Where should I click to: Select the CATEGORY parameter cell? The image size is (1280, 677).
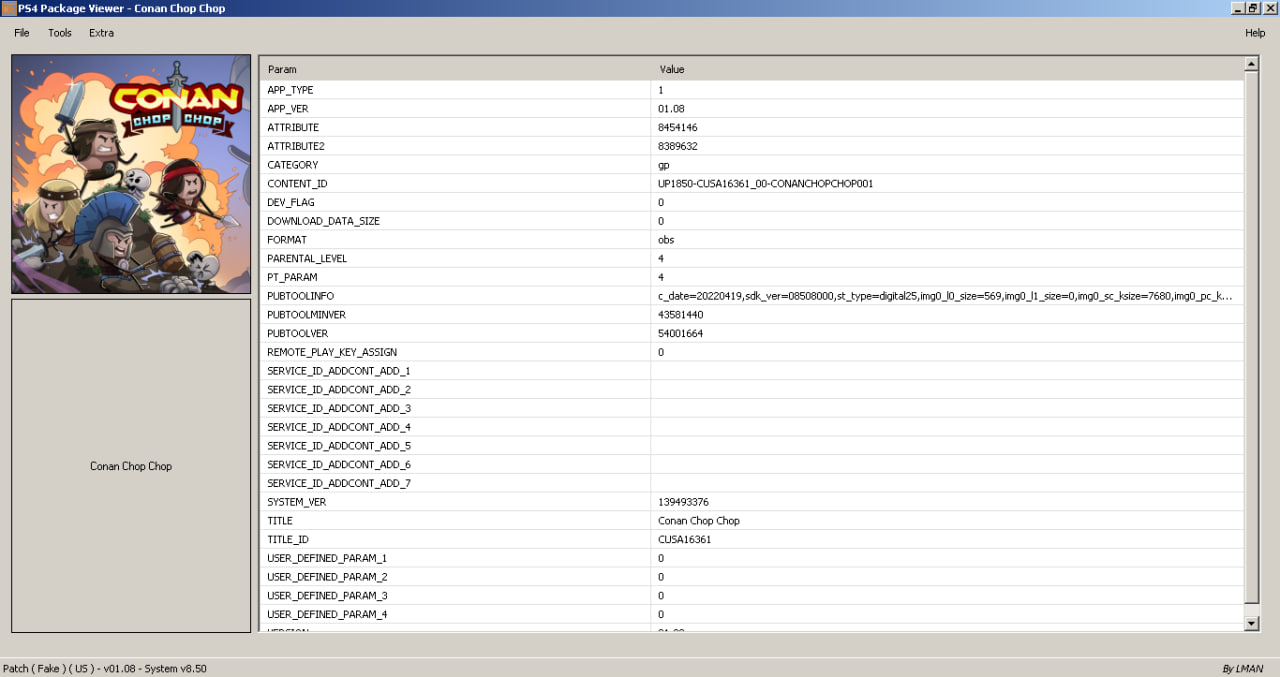point(455,165)
